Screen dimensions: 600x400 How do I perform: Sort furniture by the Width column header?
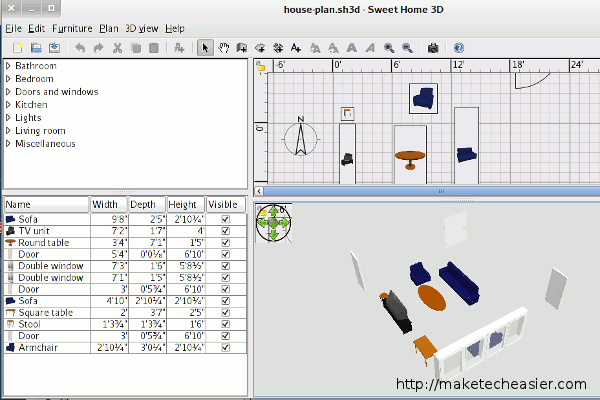(x=109, y=204)
